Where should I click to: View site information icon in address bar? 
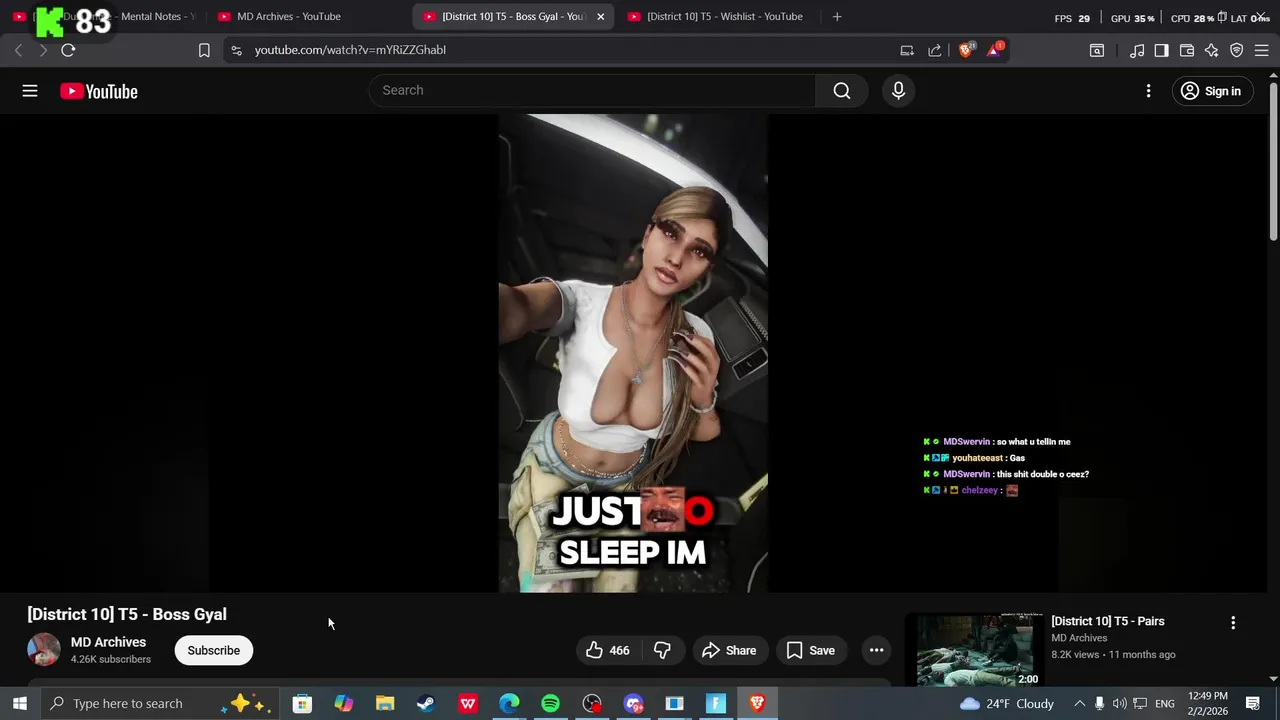(236, 50)
